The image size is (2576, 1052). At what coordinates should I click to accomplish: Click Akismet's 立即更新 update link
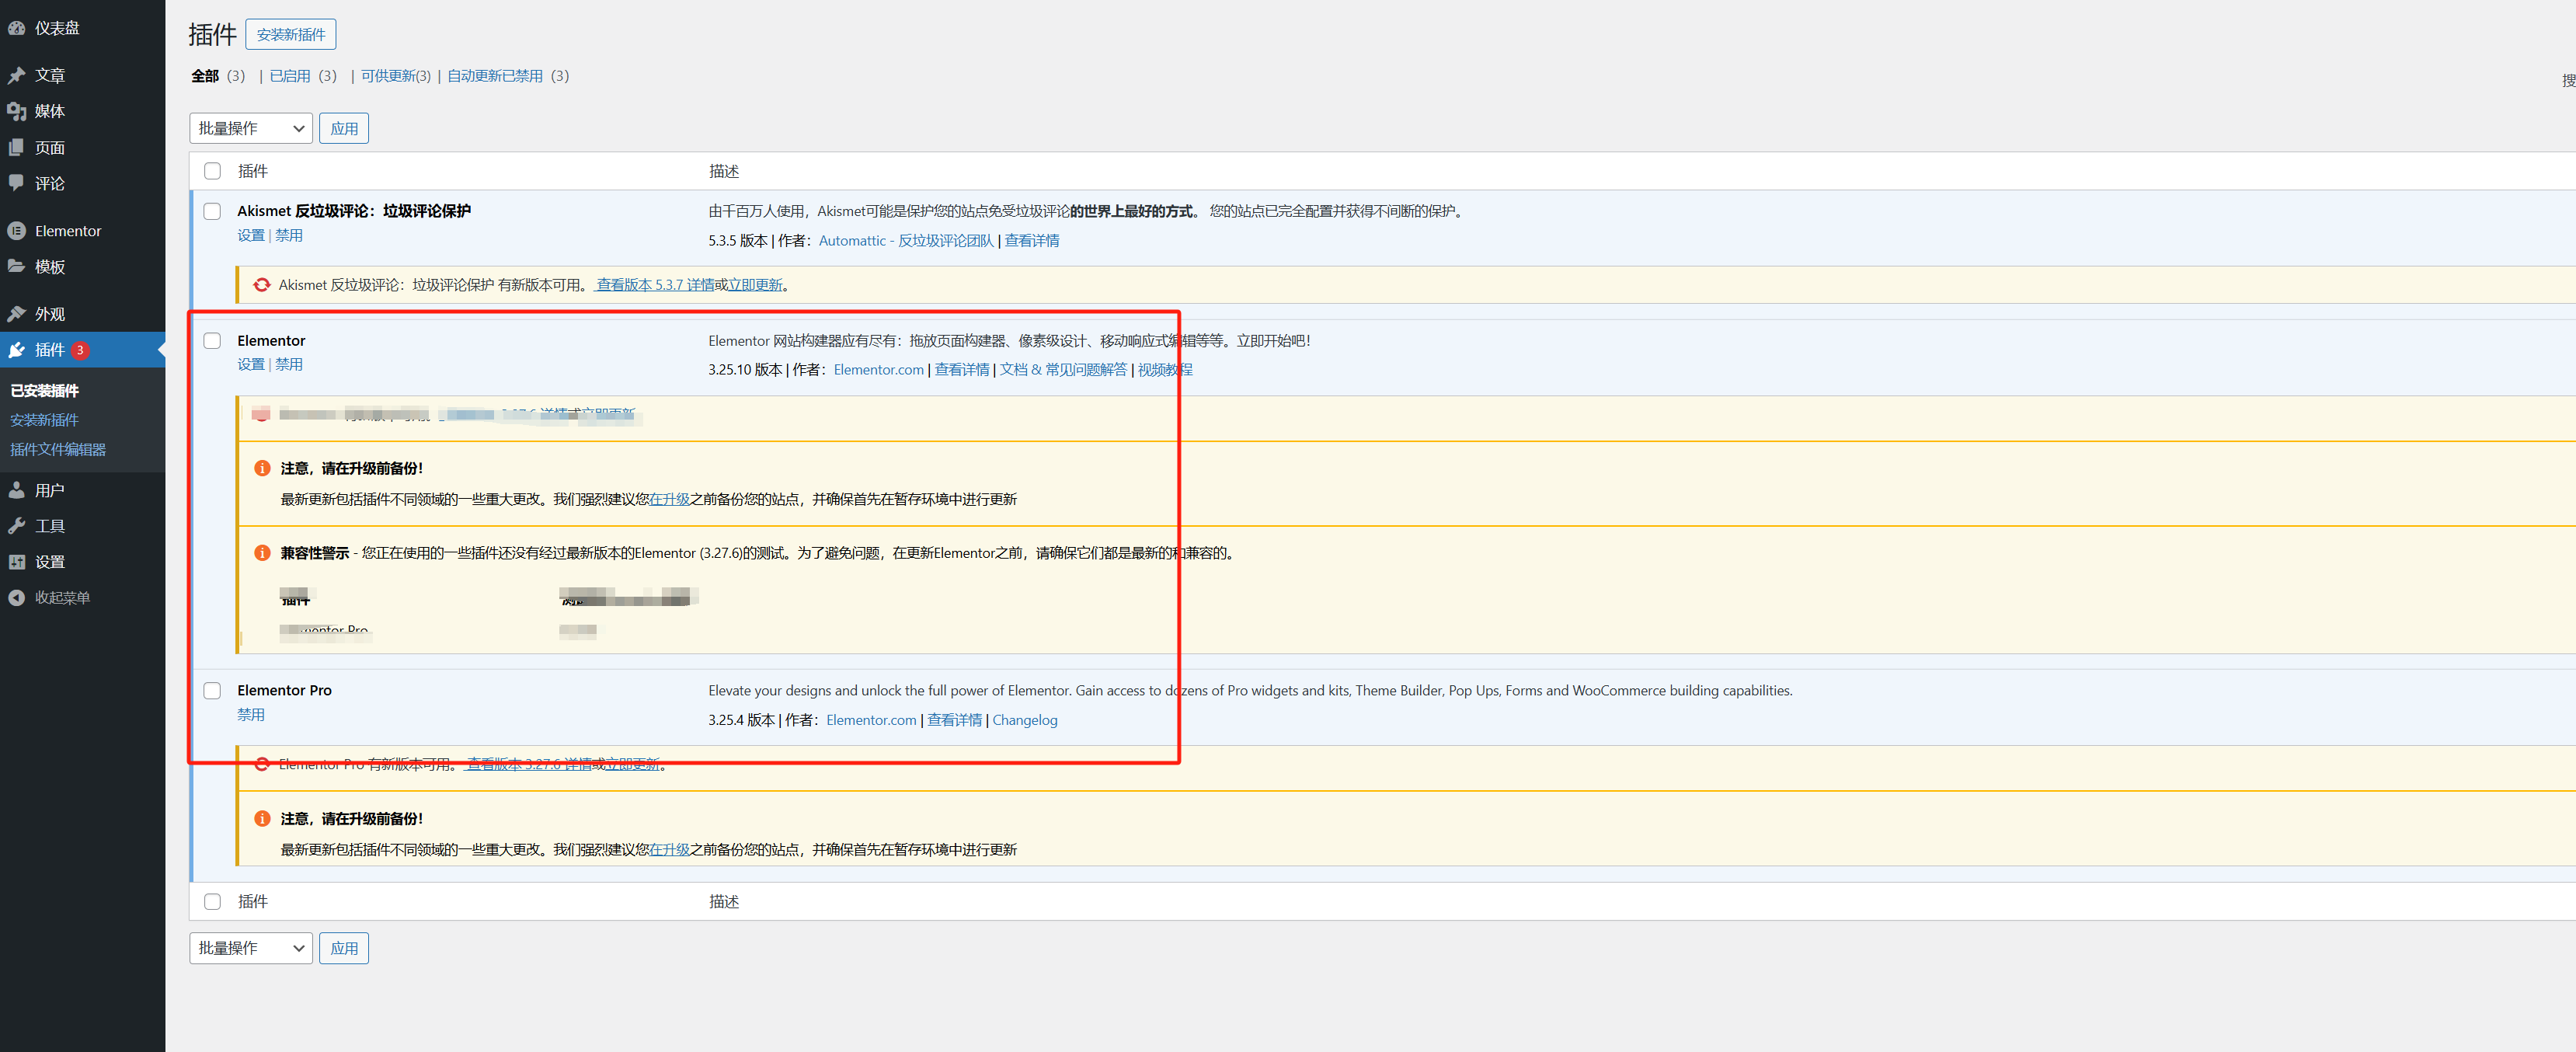click(755, 285)
